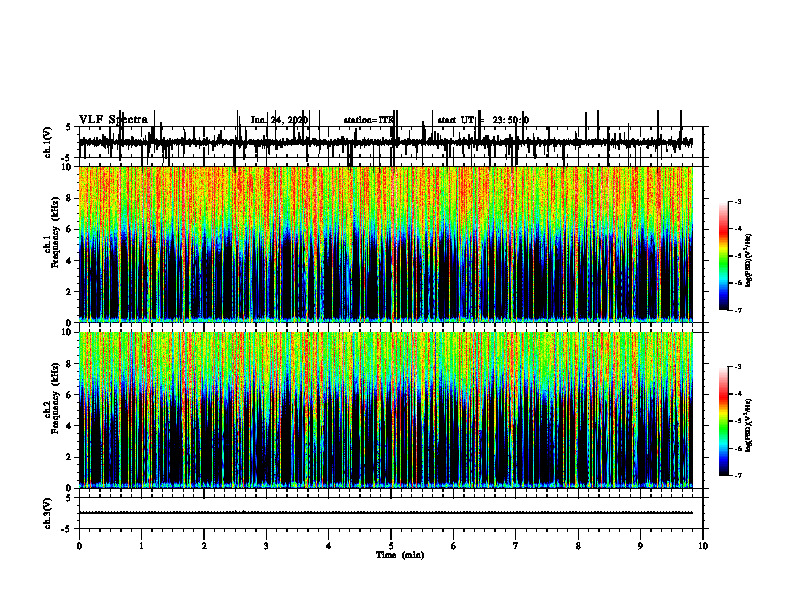Click time axis tick label "5"
Screen dimensions: 792x612
click(x=391, y=546)
